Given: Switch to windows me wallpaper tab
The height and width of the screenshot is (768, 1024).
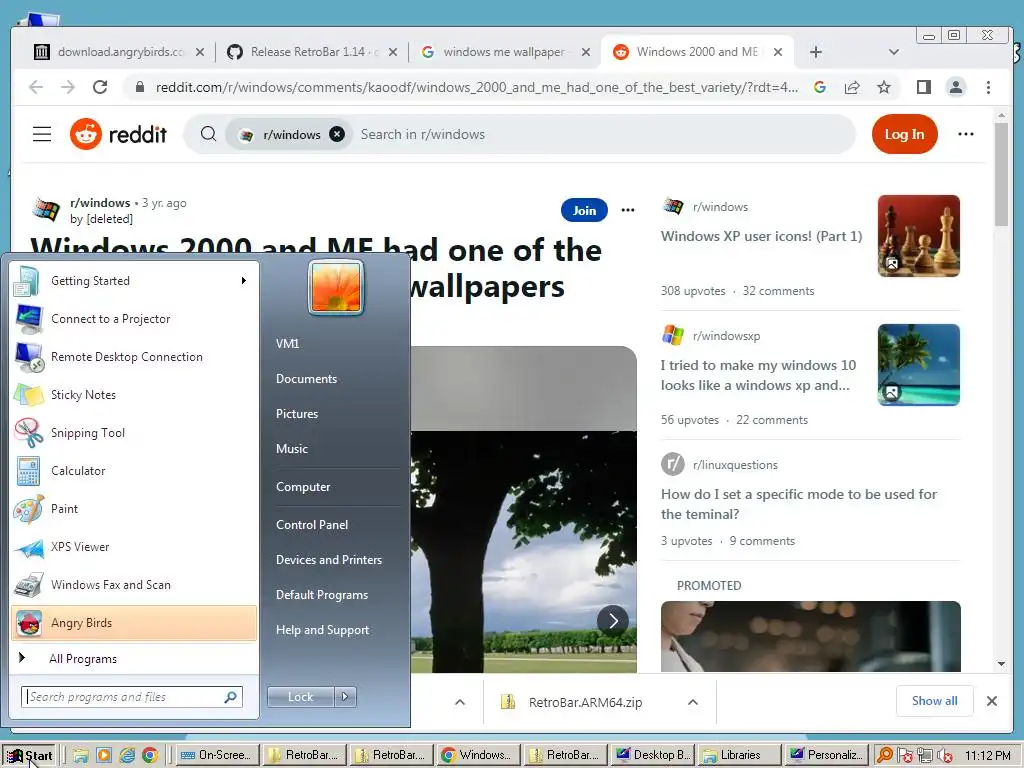Looking at the screenshot, I should click(506, 52).
